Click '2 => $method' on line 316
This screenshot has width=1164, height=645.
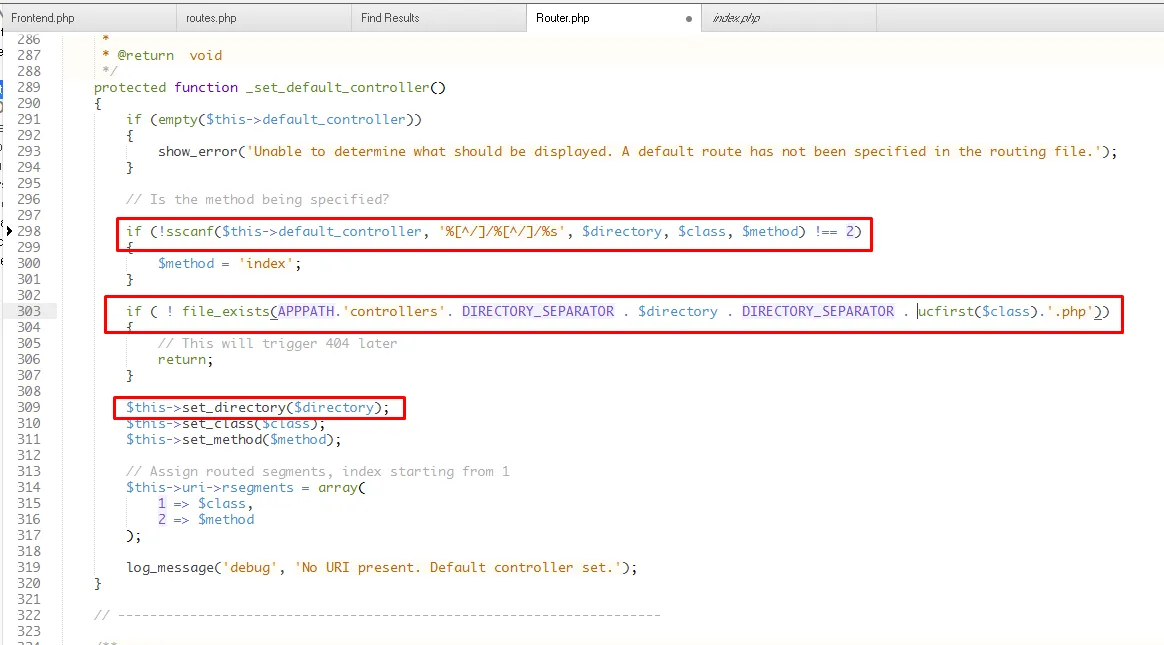point(206,520)
